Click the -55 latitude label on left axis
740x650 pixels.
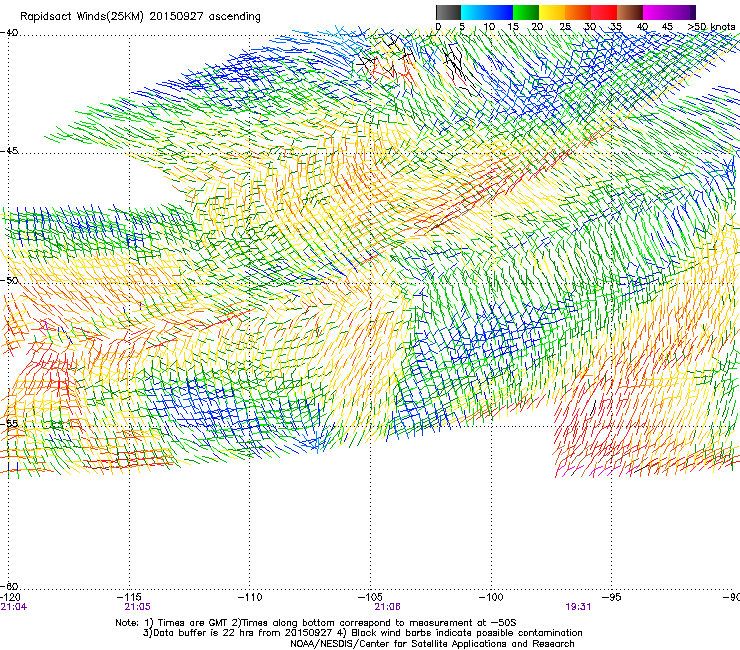pyautogui.click(x=9, y=423)
